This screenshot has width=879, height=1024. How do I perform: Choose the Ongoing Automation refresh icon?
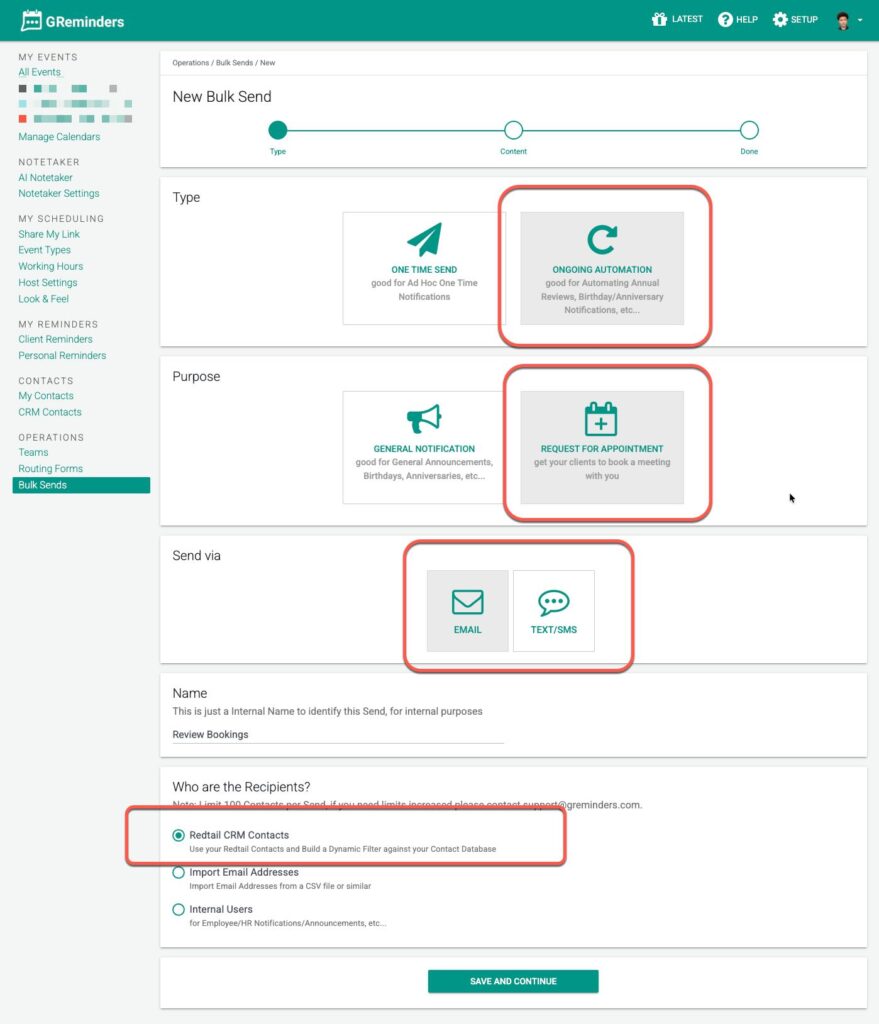[x=602, y=240]
